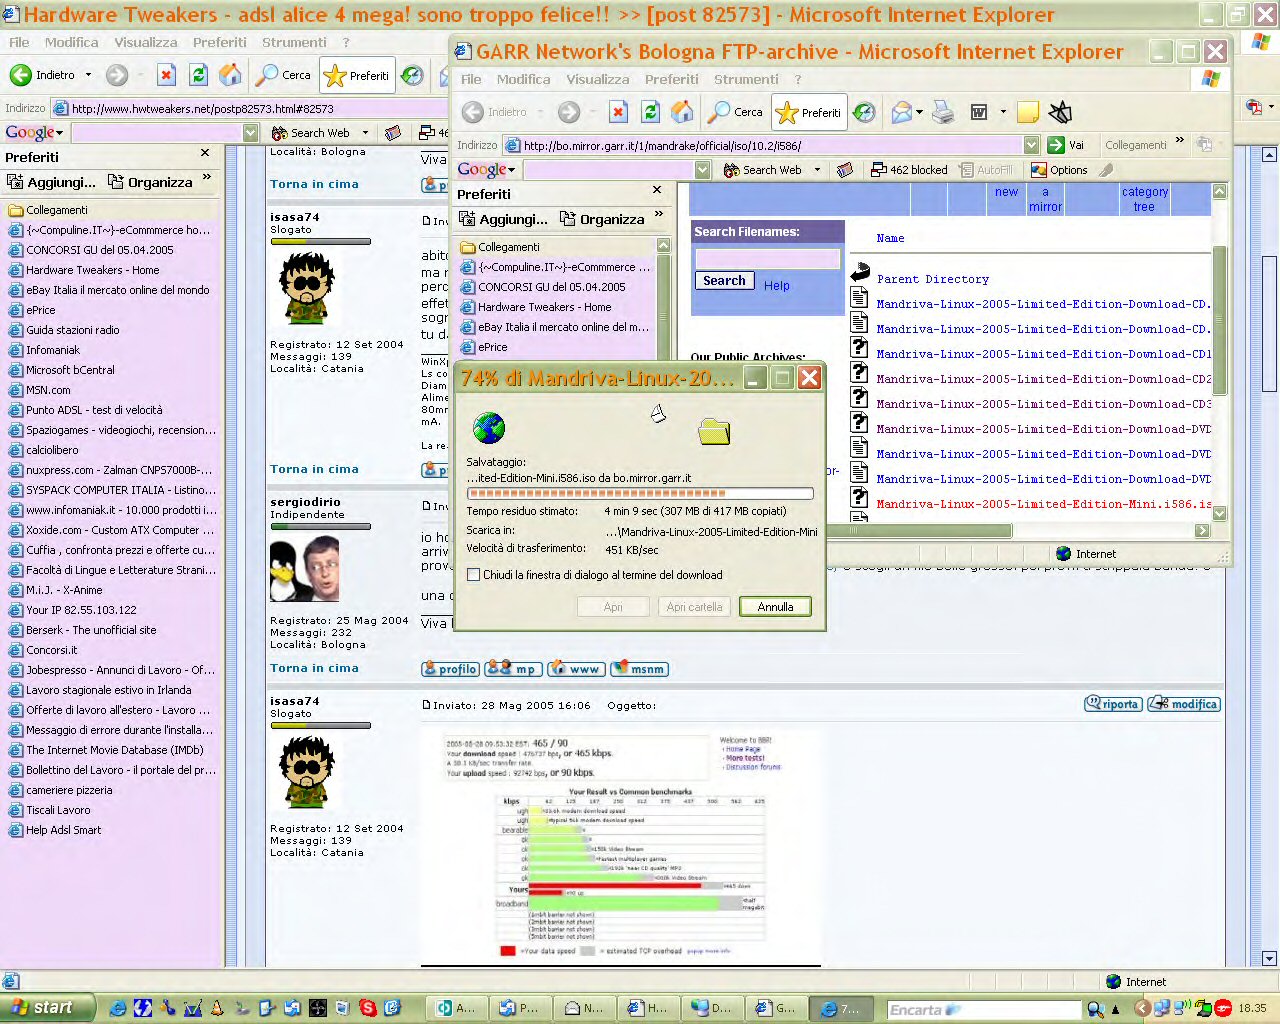Click profilo button under sergiodirio post
This screenshot has height=1024, width=1280.
click(451, 669)
